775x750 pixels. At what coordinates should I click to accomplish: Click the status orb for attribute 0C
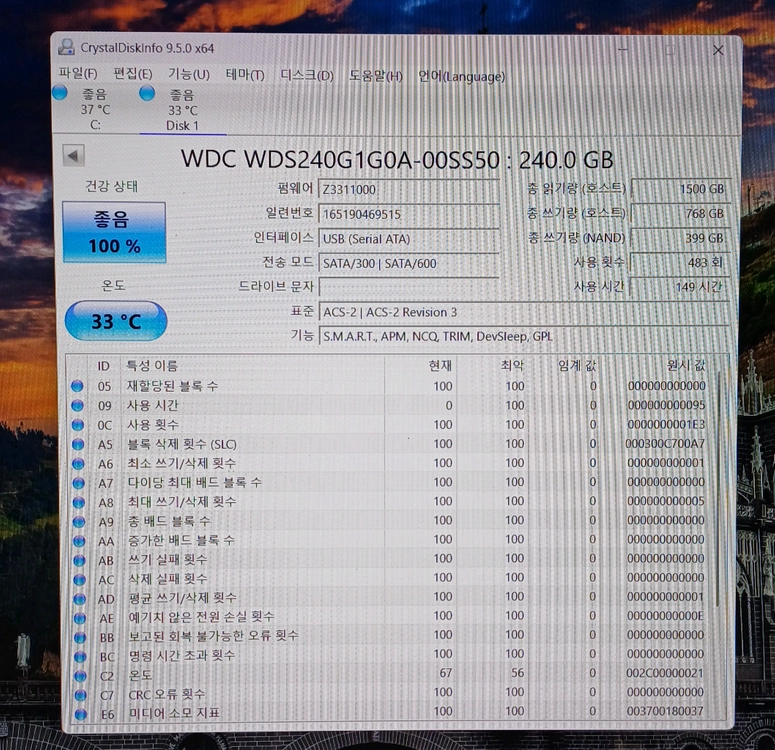[x=78, y=425]
